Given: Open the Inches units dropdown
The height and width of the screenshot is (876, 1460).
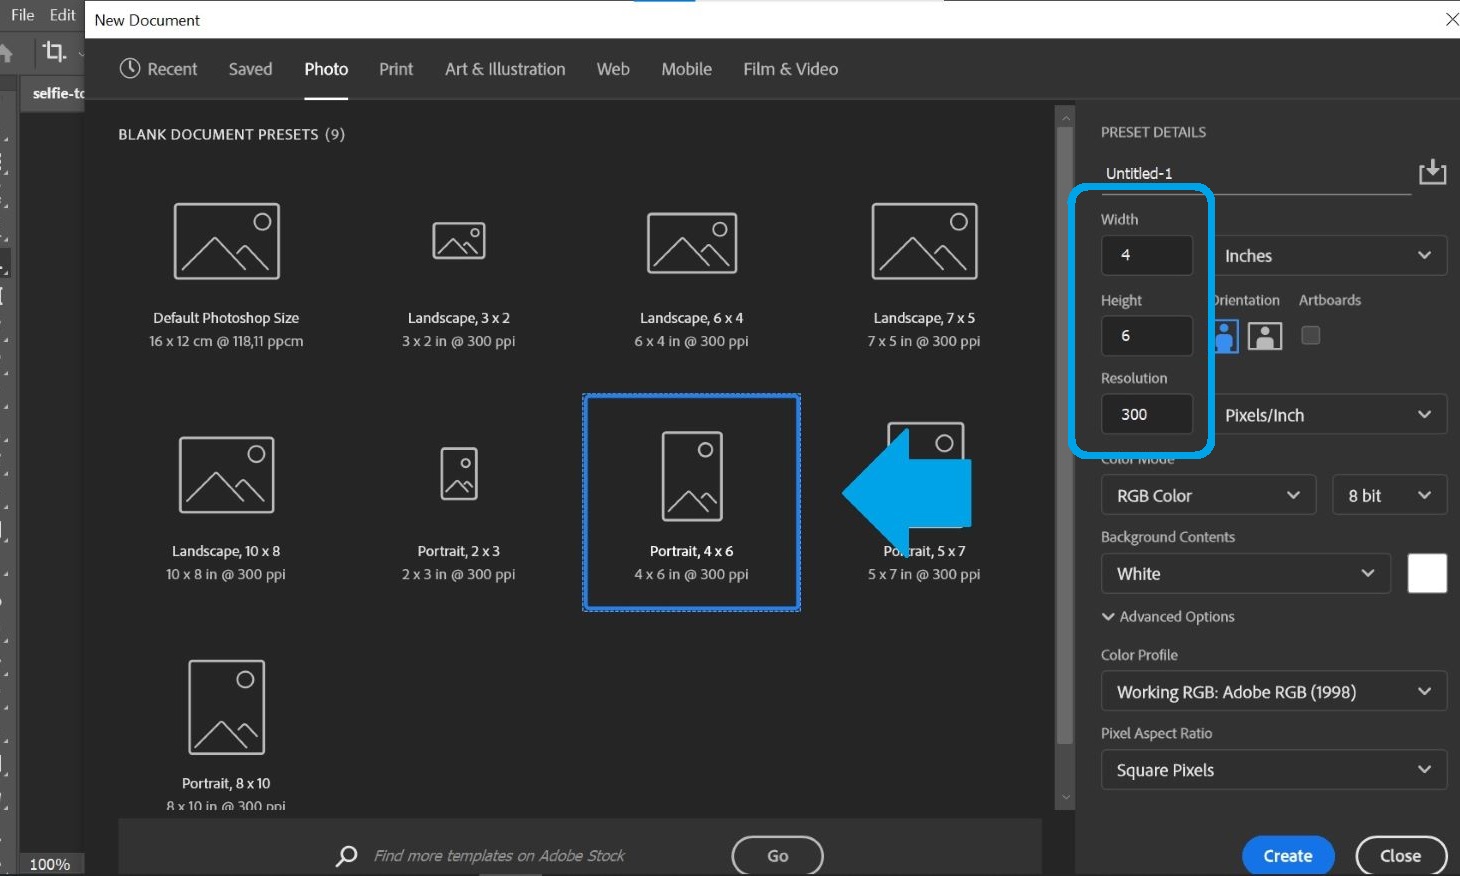Looking at the screenshot, I should (x=1331, y=255).
